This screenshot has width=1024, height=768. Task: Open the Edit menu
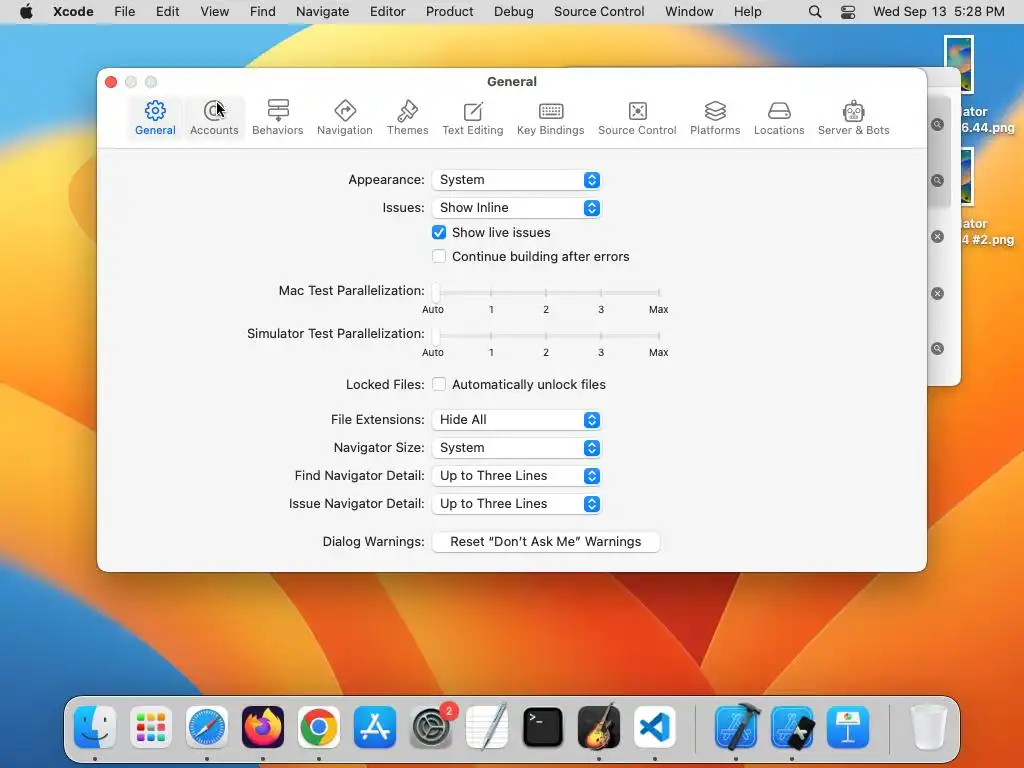point(167,12)
